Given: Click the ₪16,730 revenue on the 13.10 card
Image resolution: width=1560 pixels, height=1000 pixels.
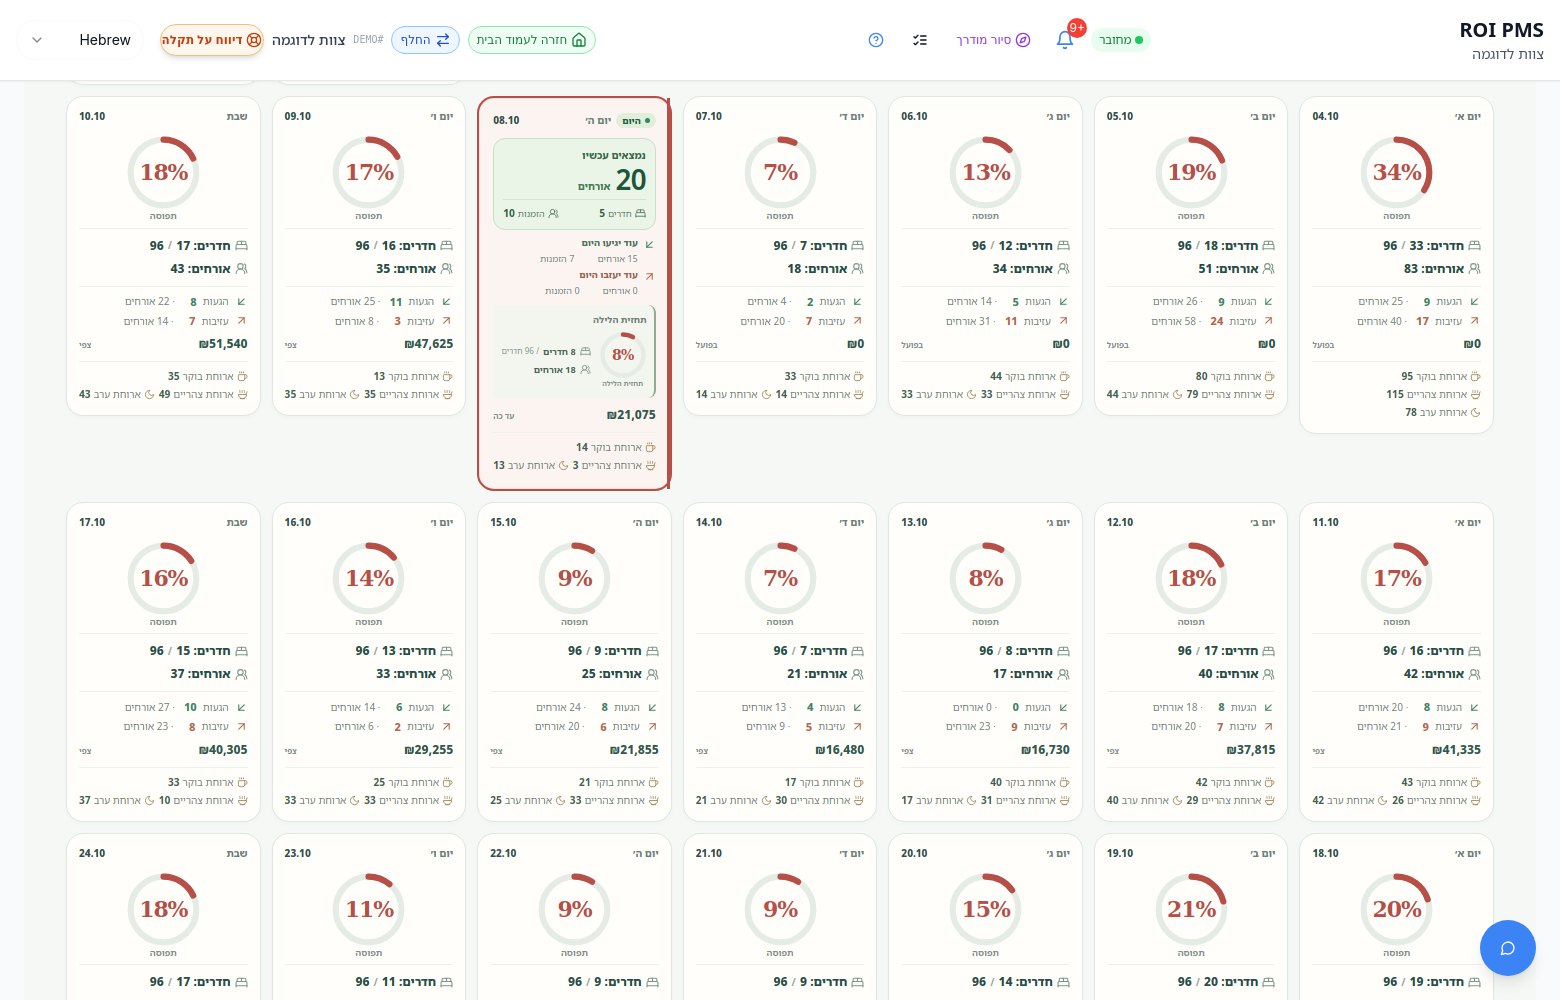Looking at the screenshot, I should click(1045, 750).
